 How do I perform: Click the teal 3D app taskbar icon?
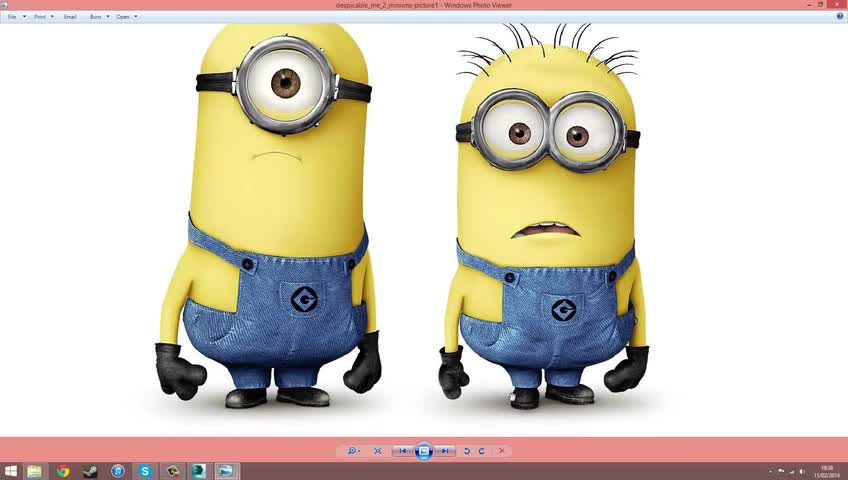click(198, 471)
